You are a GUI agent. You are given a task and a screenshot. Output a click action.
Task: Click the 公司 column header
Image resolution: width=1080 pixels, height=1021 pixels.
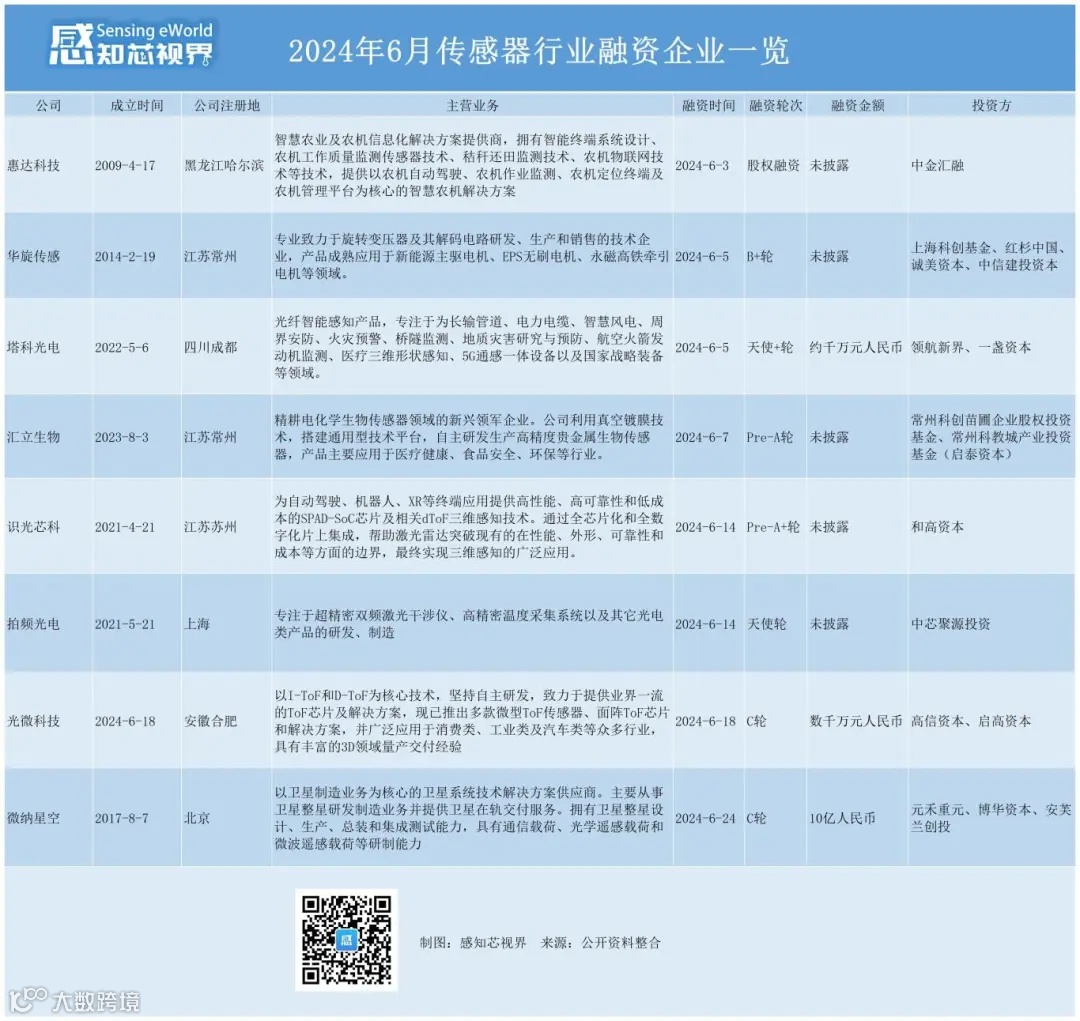48,105
